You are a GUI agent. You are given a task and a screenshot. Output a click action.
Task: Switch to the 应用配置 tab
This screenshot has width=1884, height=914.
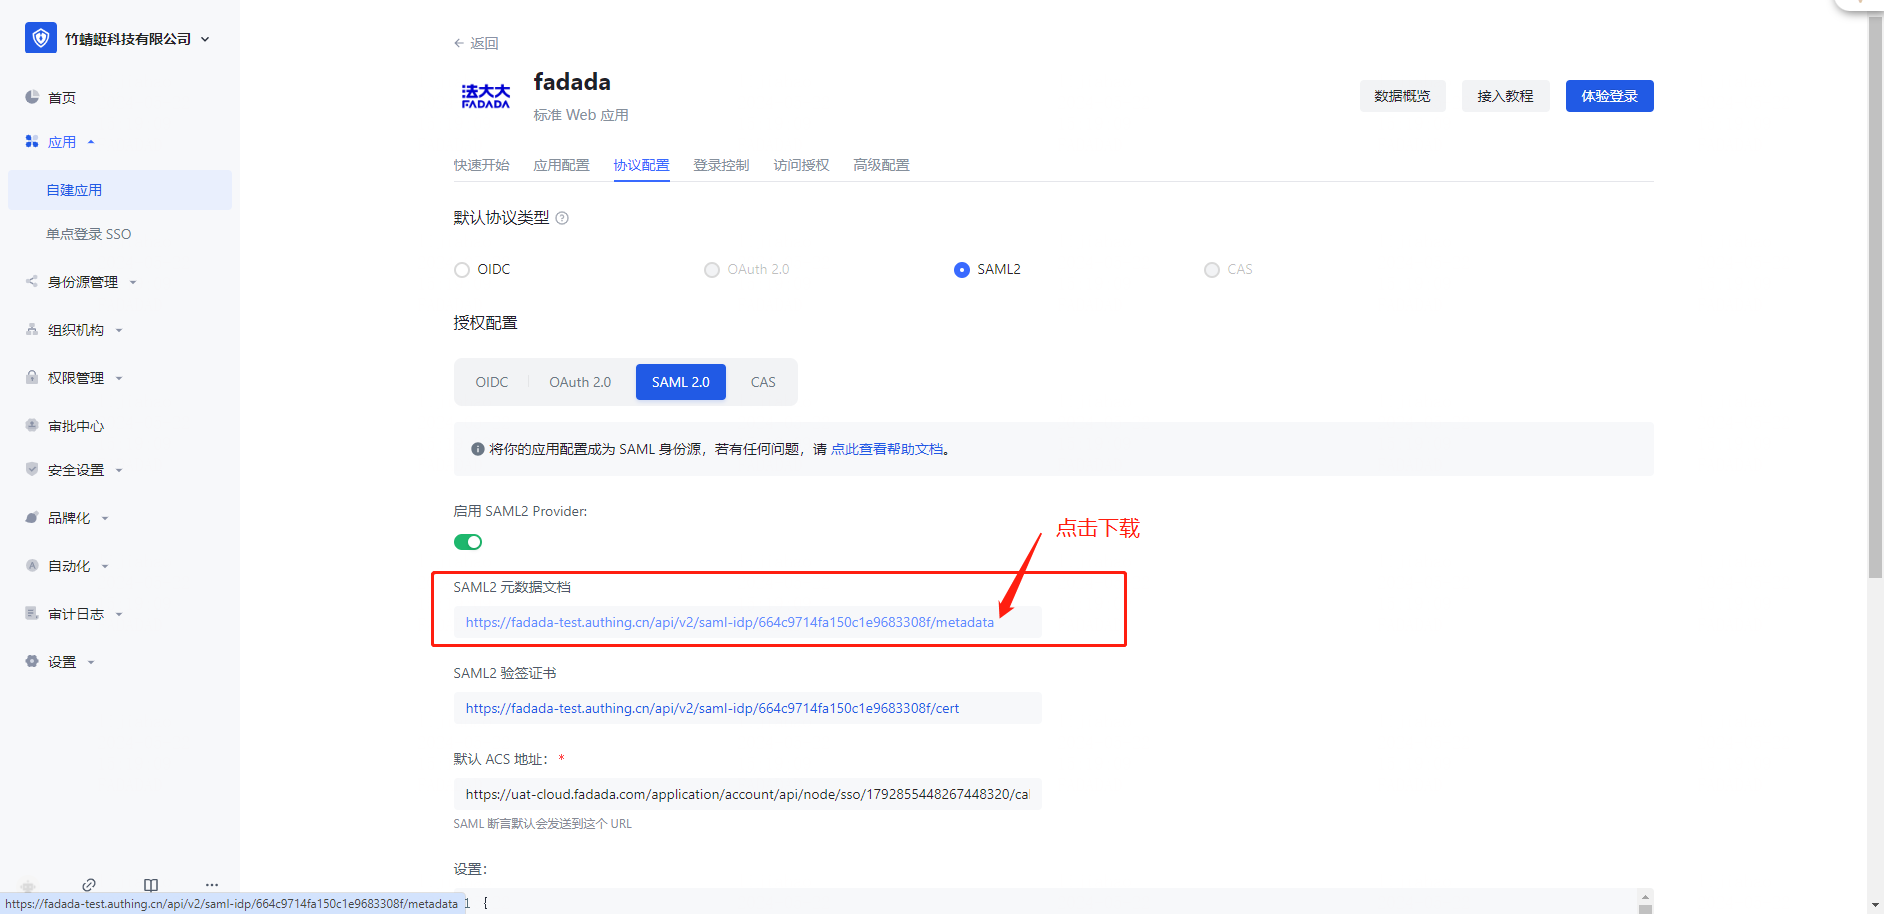click(x=561, y=165)
